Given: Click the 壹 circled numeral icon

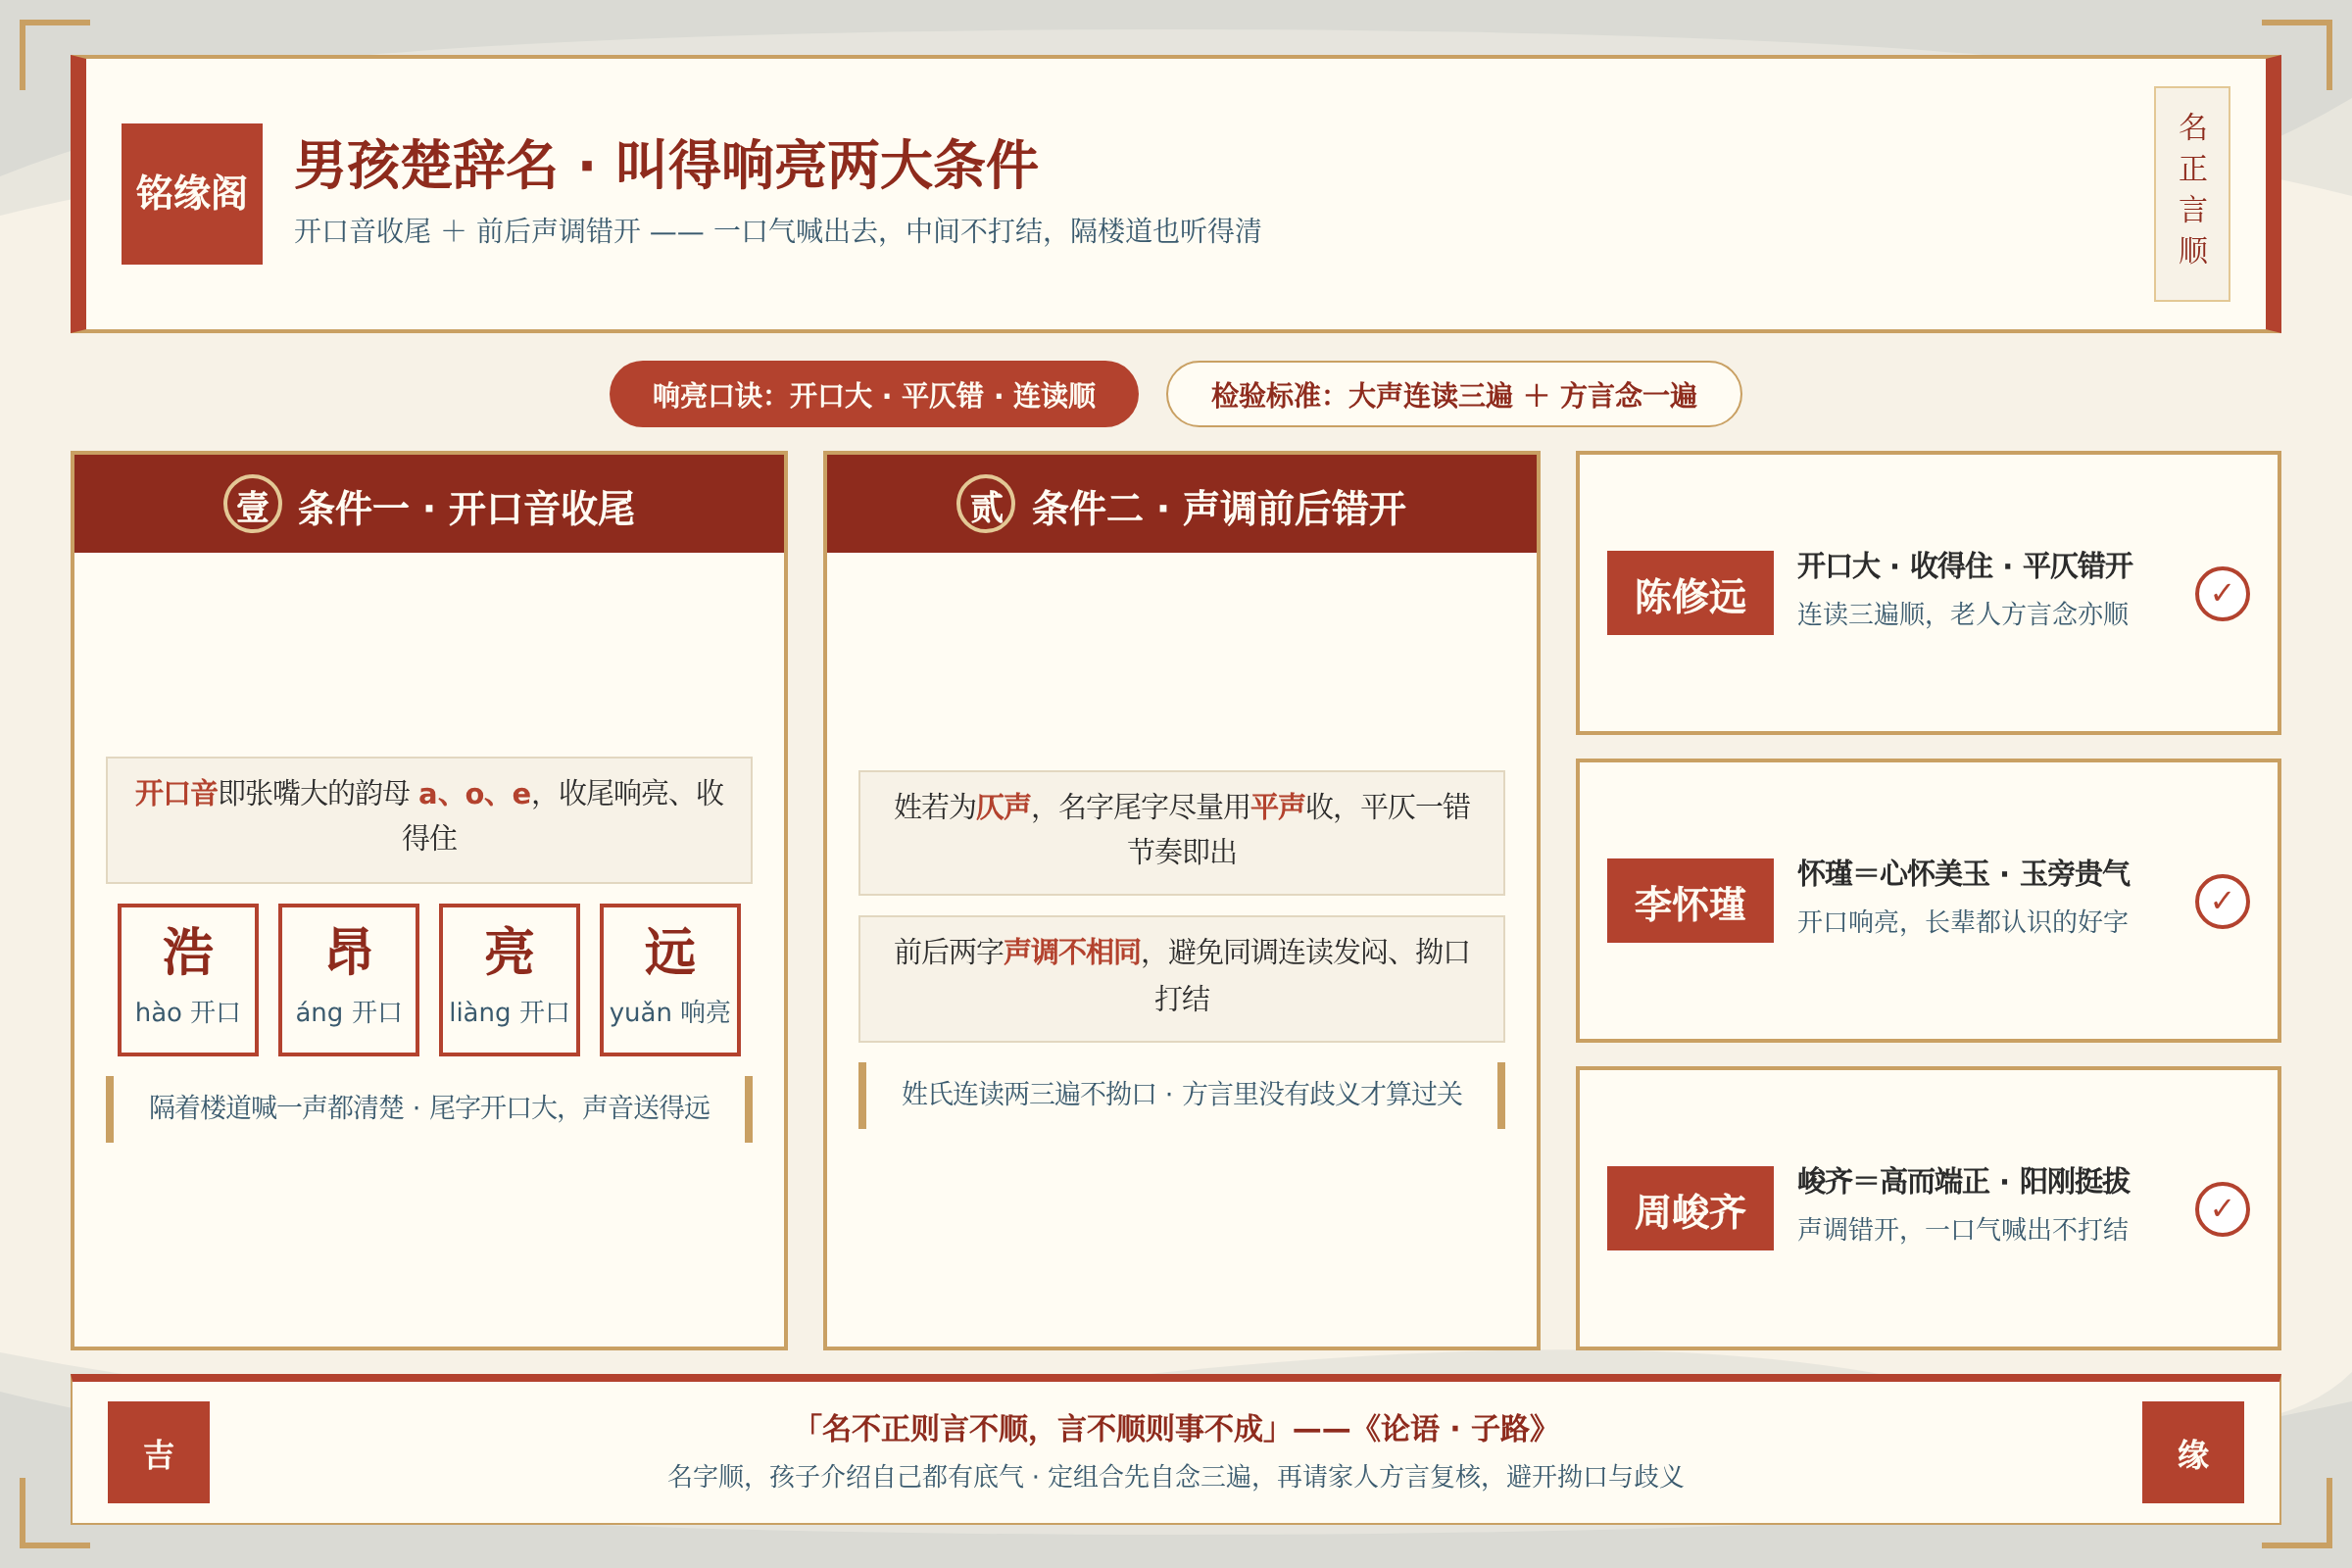Looking at the screenshot, I should tap(252, 504).
